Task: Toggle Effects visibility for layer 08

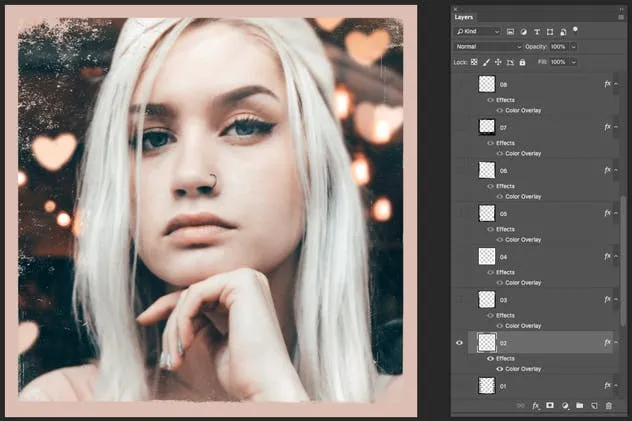Action: tap(490, 100)
